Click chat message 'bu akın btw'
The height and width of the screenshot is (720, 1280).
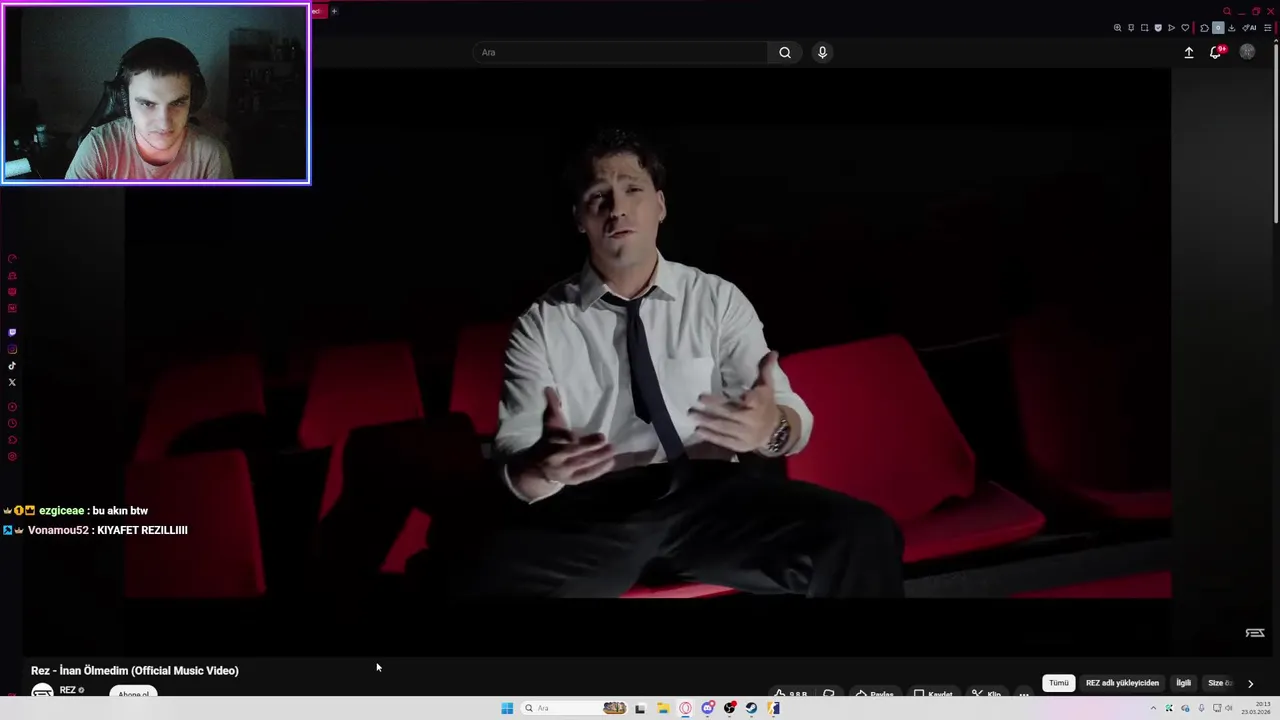tap(120, 511)
